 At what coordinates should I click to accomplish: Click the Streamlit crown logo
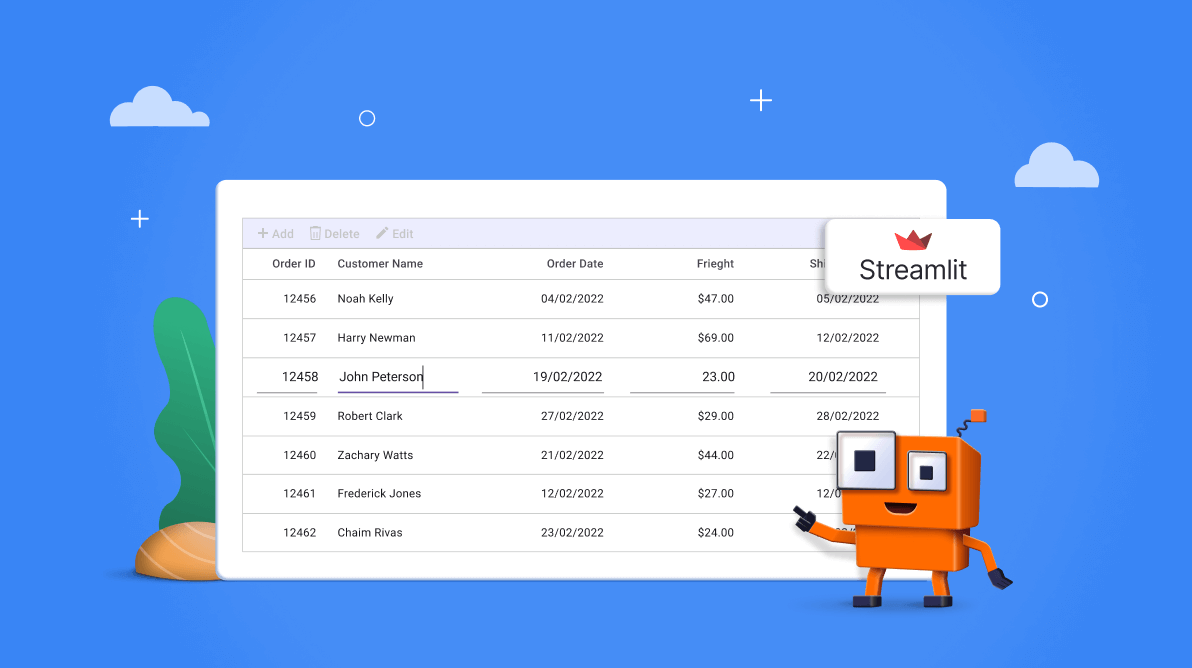[913, 240]
